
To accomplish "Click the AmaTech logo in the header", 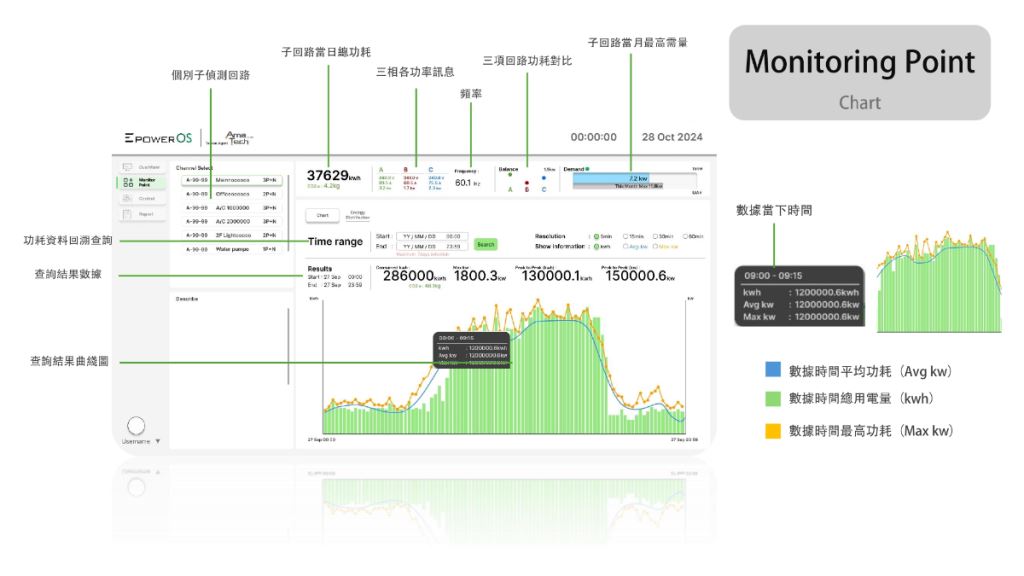I will click(x=230, y=138).
